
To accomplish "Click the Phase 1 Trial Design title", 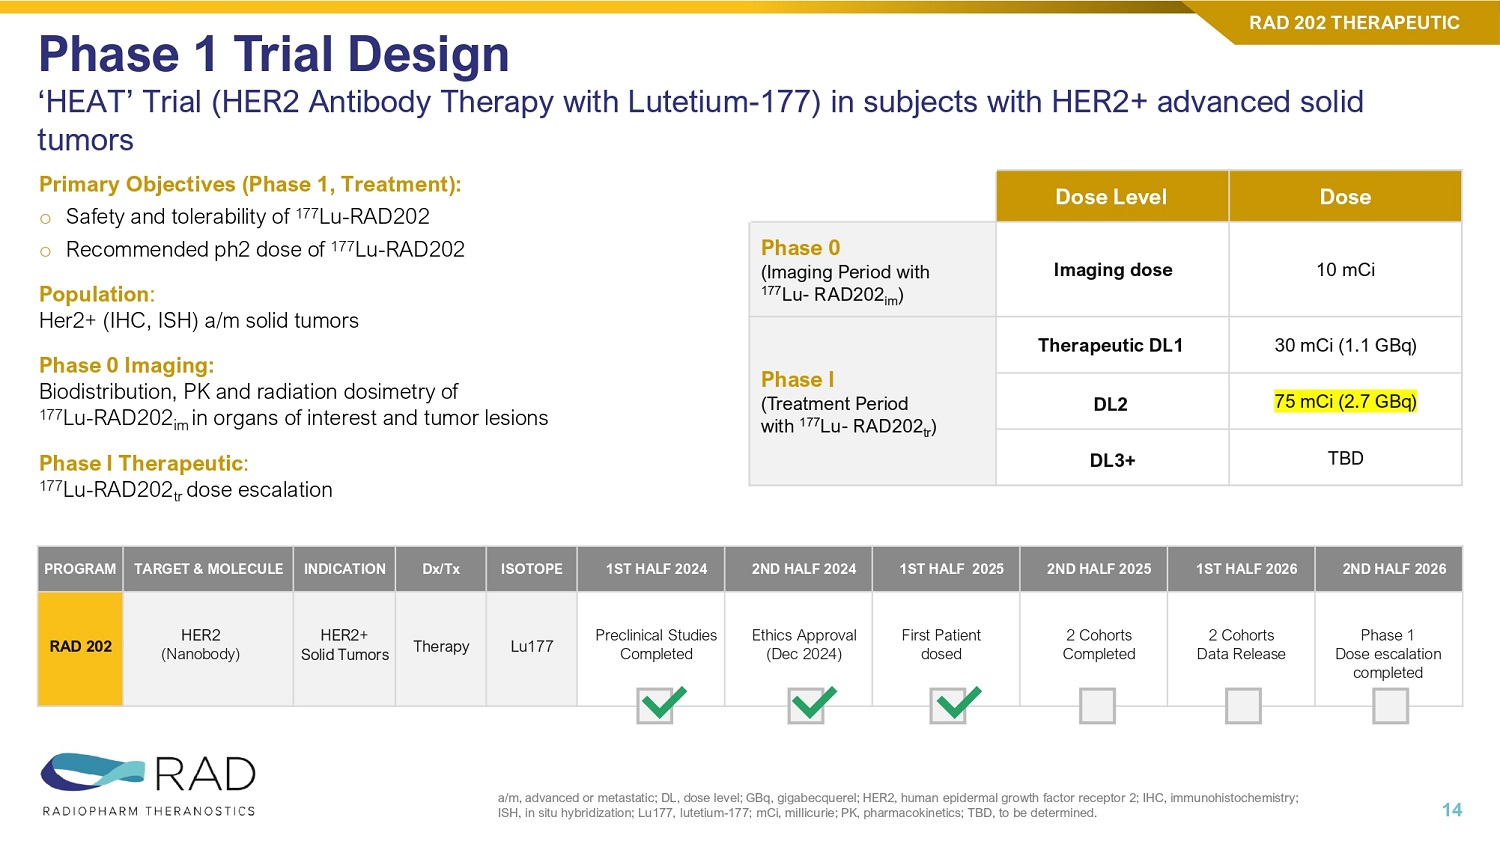I will click(273, 54).
